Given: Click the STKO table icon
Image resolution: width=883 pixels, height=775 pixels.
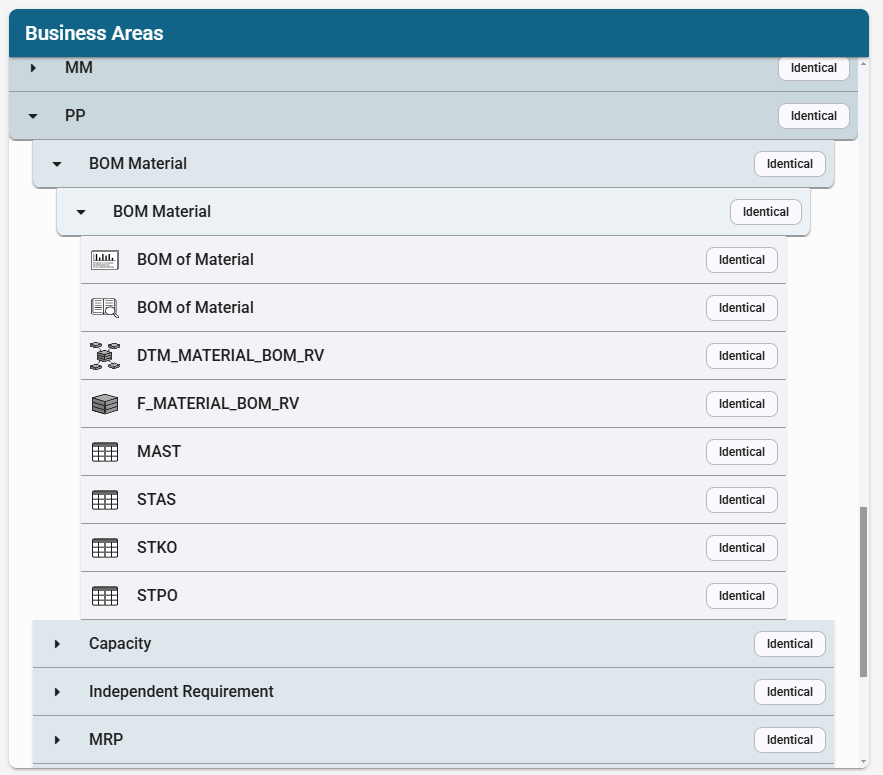Looking at the screenshot, I should (x=104, y=548).
